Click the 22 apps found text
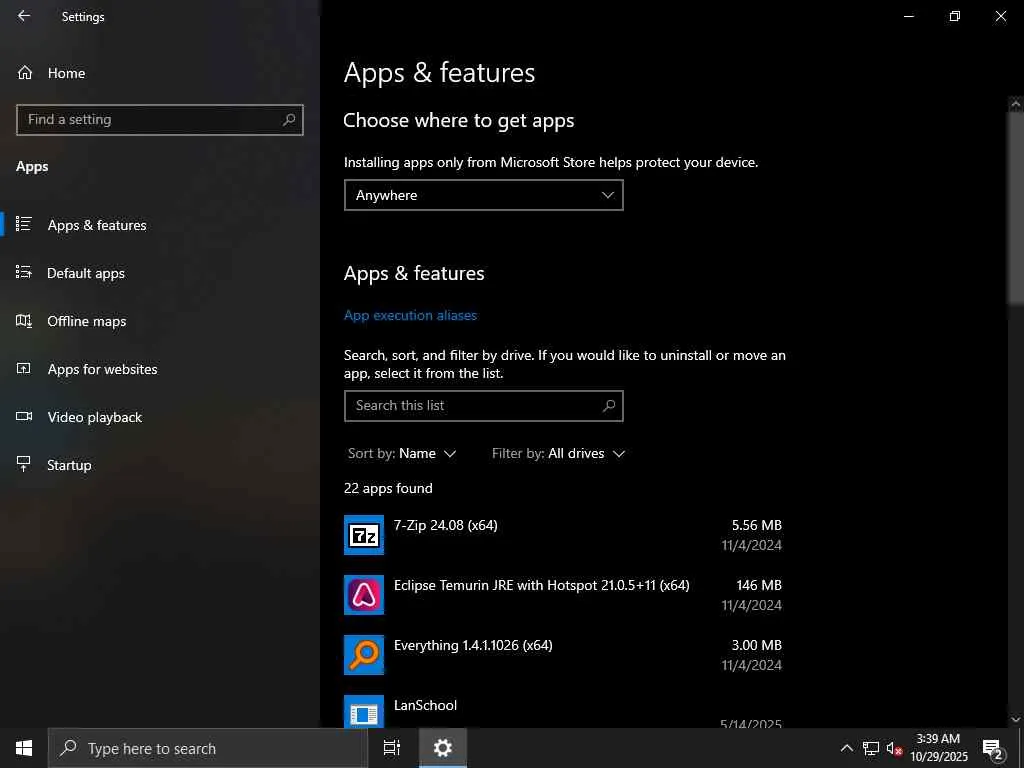Viewport: 1024px width, 768px height. click(x=388, y=488)
